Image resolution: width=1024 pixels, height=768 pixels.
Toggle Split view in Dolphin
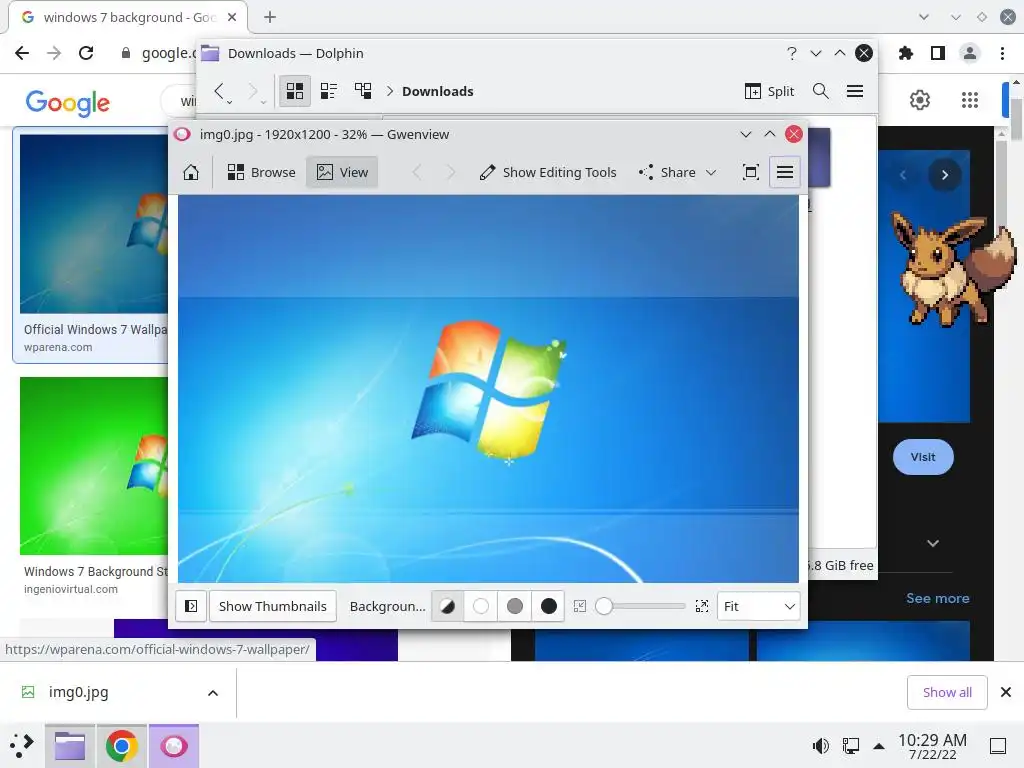pyautogui.click(x=769, y=91)
